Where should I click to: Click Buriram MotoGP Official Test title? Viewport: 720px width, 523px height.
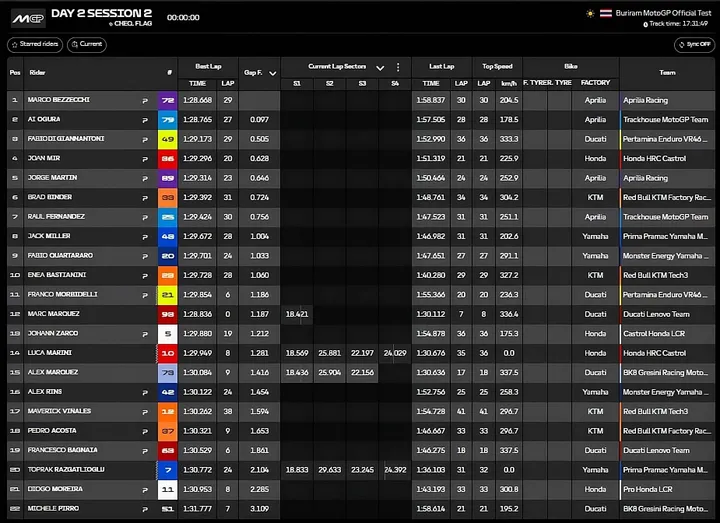tap(663, 13)
